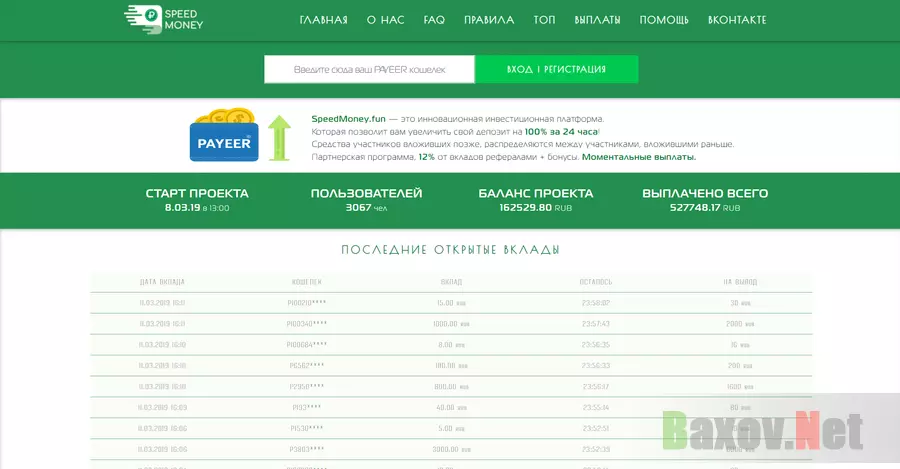Click the paid total 527748.17 RUB
This screenshot has width=900, height=469.
click(x=705, y=208)
